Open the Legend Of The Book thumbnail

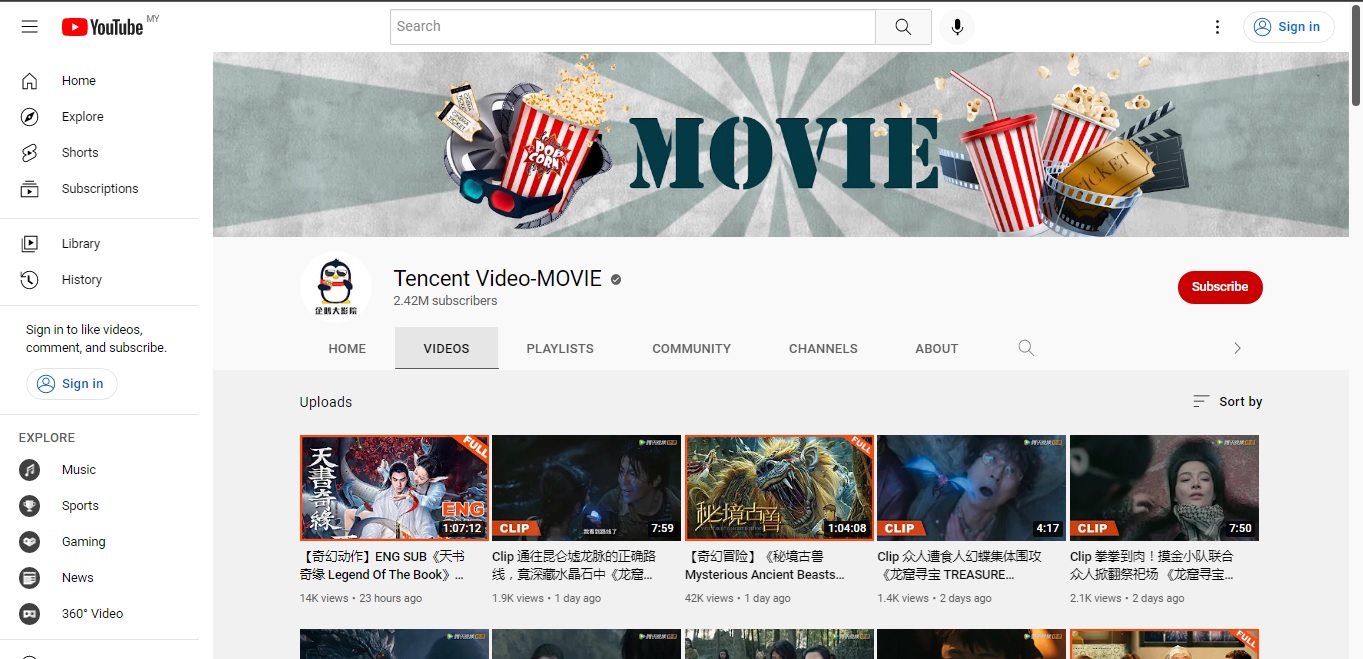[x=394, y=488]
